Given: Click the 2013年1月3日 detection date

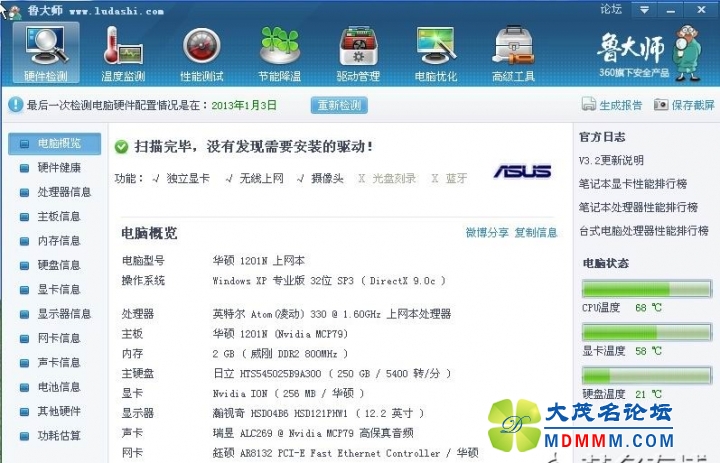Looking at the screenshot, I should pyautogui.click(x=244, y=105).
